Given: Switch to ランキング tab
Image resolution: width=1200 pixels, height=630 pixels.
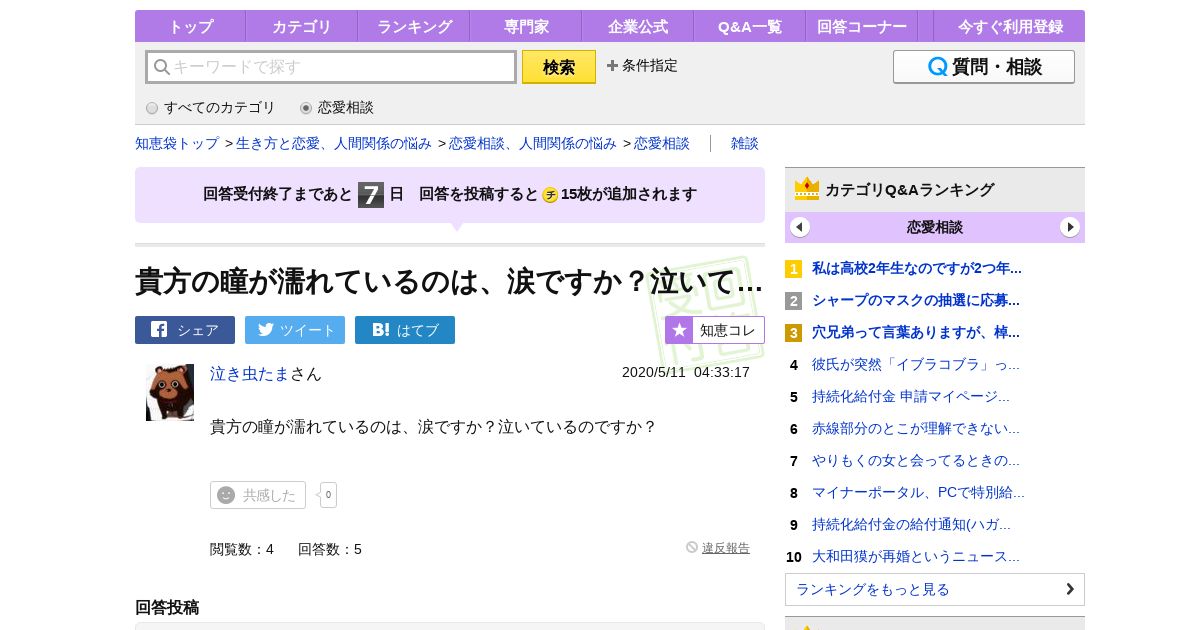Looking at the screenshot, I should click(413, 26).
